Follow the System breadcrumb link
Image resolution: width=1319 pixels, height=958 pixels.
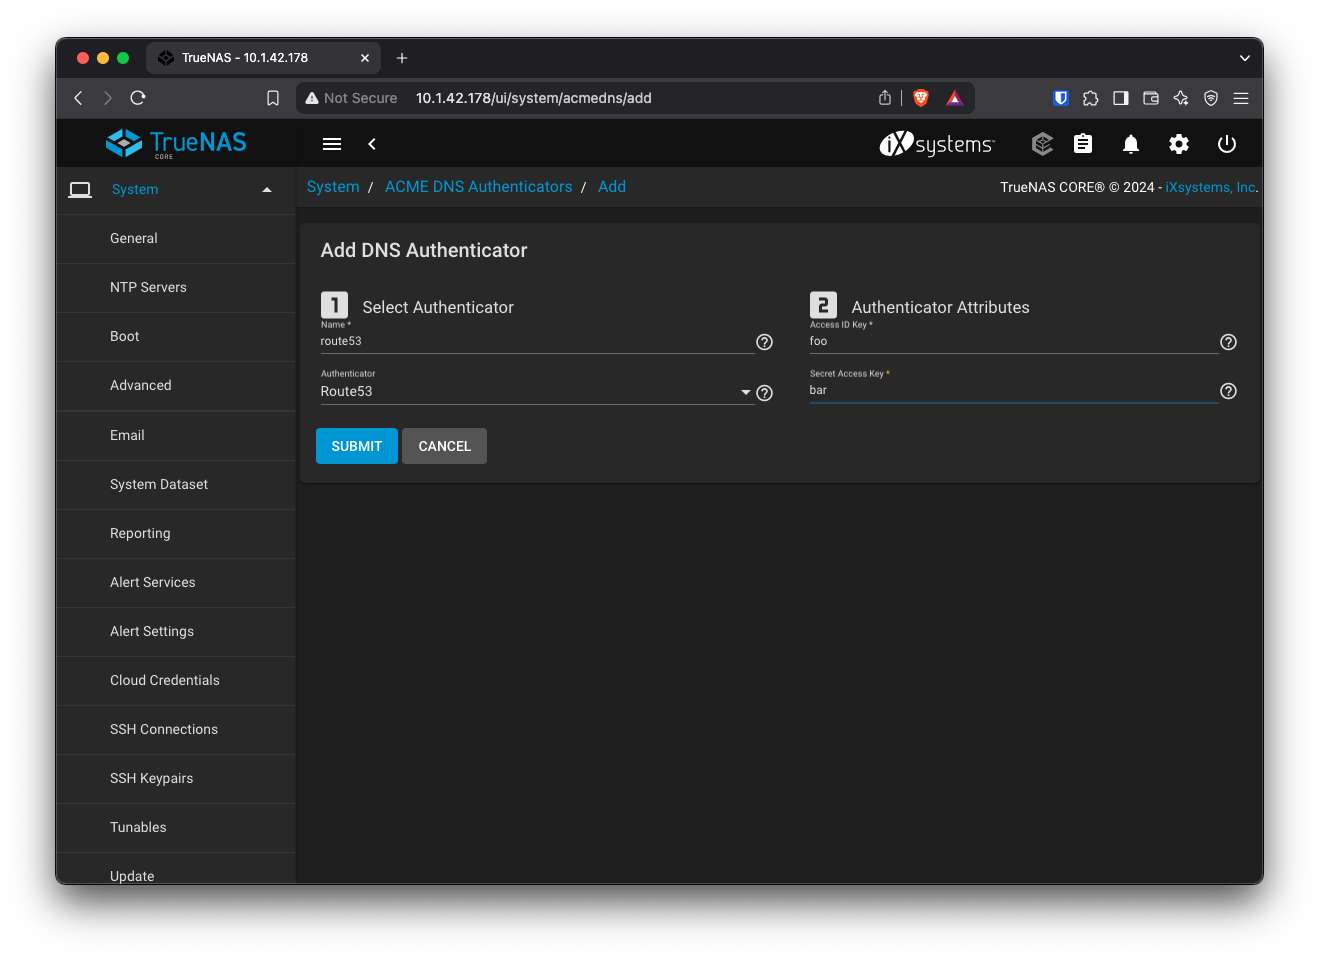click(333, 187)
